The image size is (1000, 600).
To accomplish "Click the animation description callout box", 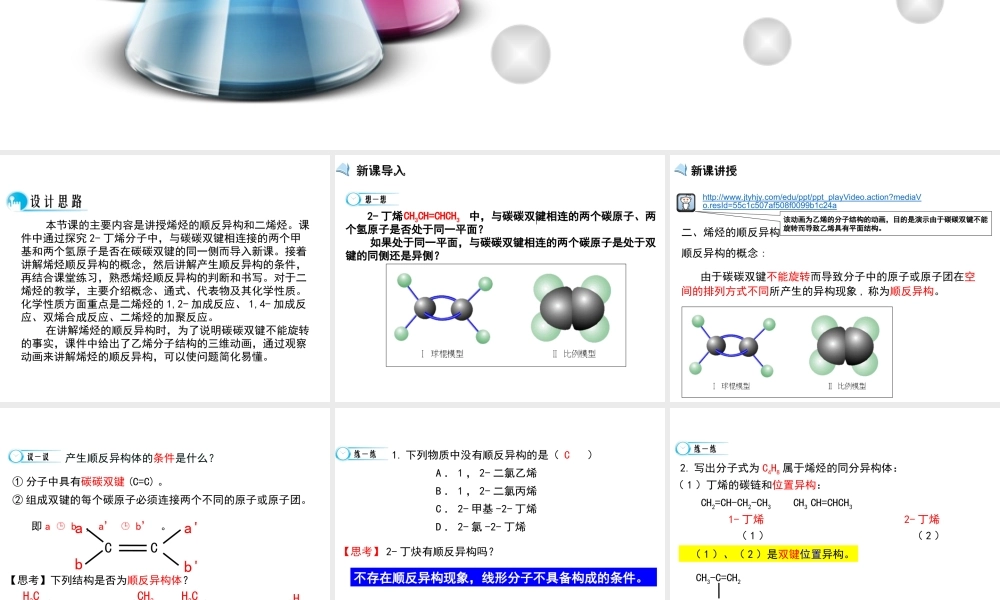I will tap(883, 223).
